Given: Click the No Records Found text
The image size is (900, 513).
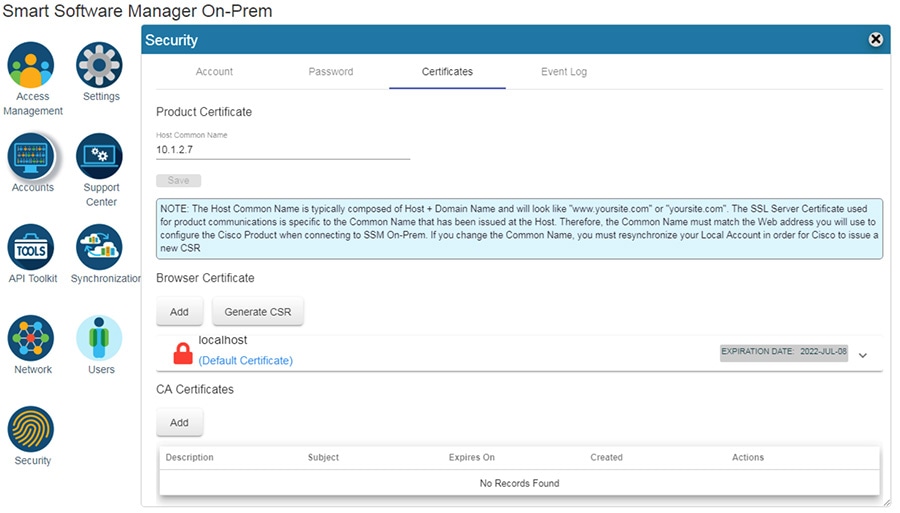Looking at the screenshot, I should [519, 483].
